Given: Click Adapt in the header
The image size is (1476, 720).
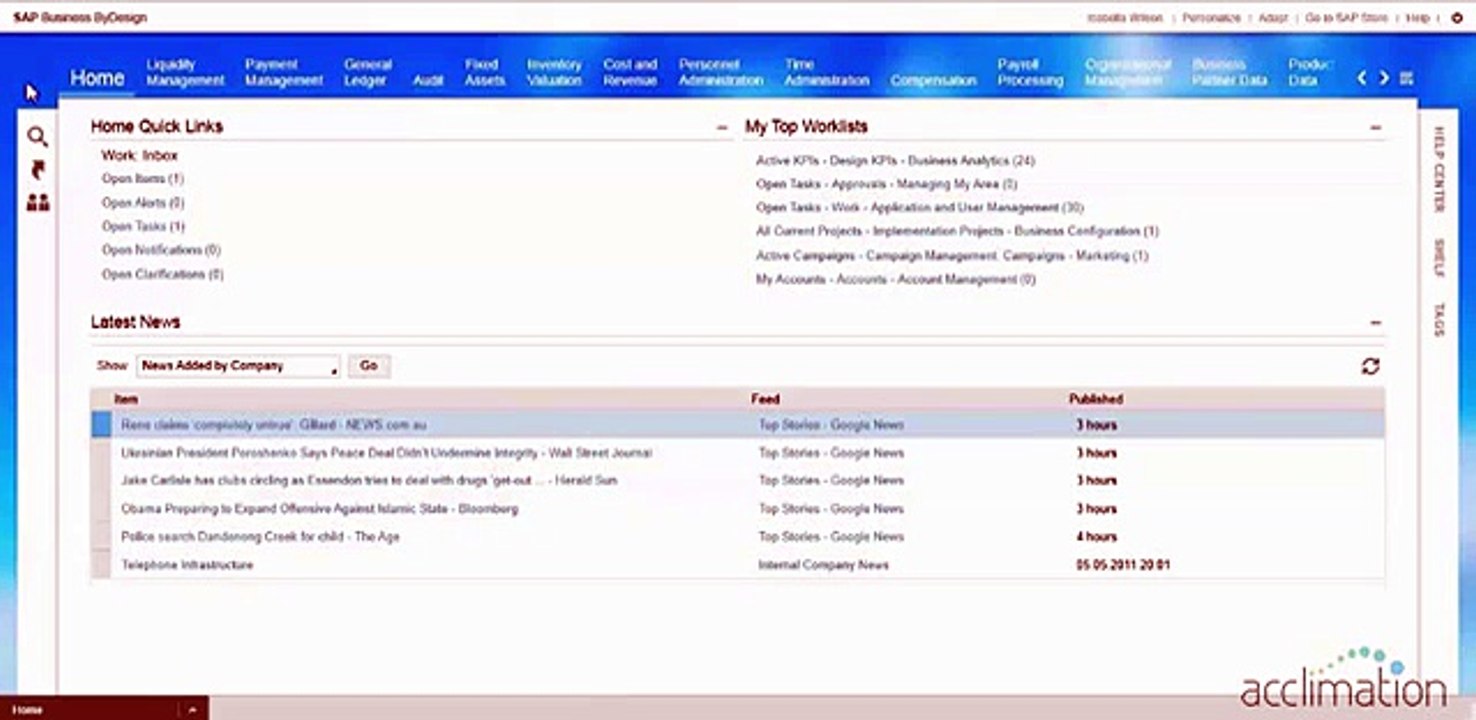Looking at the screenshot, I should (1273, 18).
